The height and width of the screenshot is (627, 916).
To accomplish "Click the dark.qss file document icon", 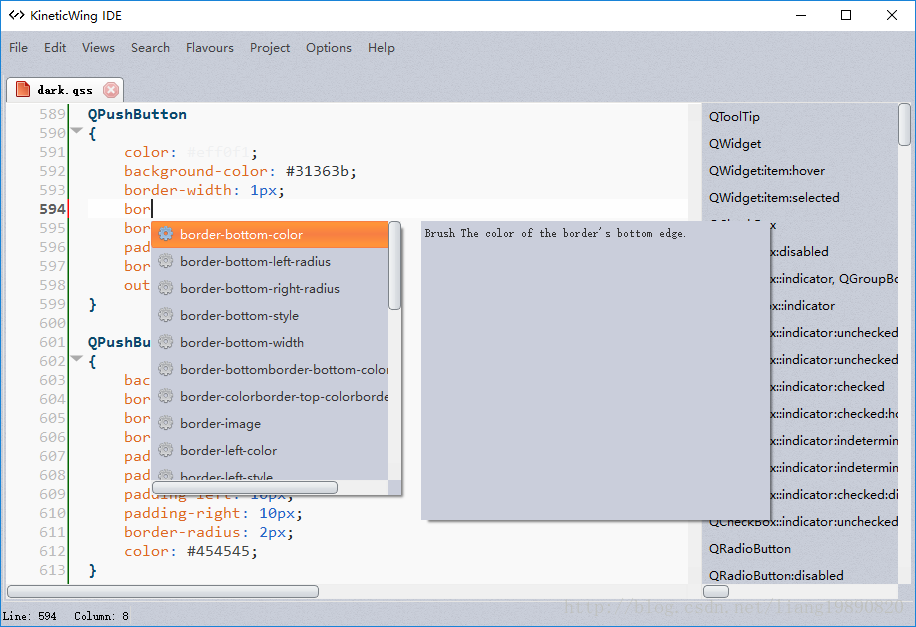I will point(23,89).
